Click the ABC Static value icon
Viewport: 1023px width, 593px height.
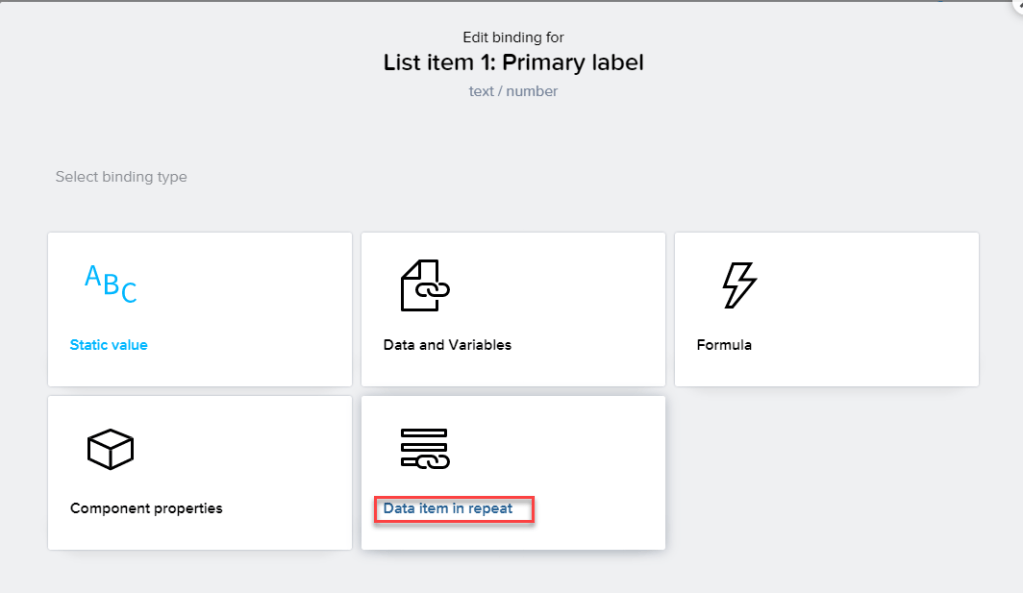click(110, 284)
